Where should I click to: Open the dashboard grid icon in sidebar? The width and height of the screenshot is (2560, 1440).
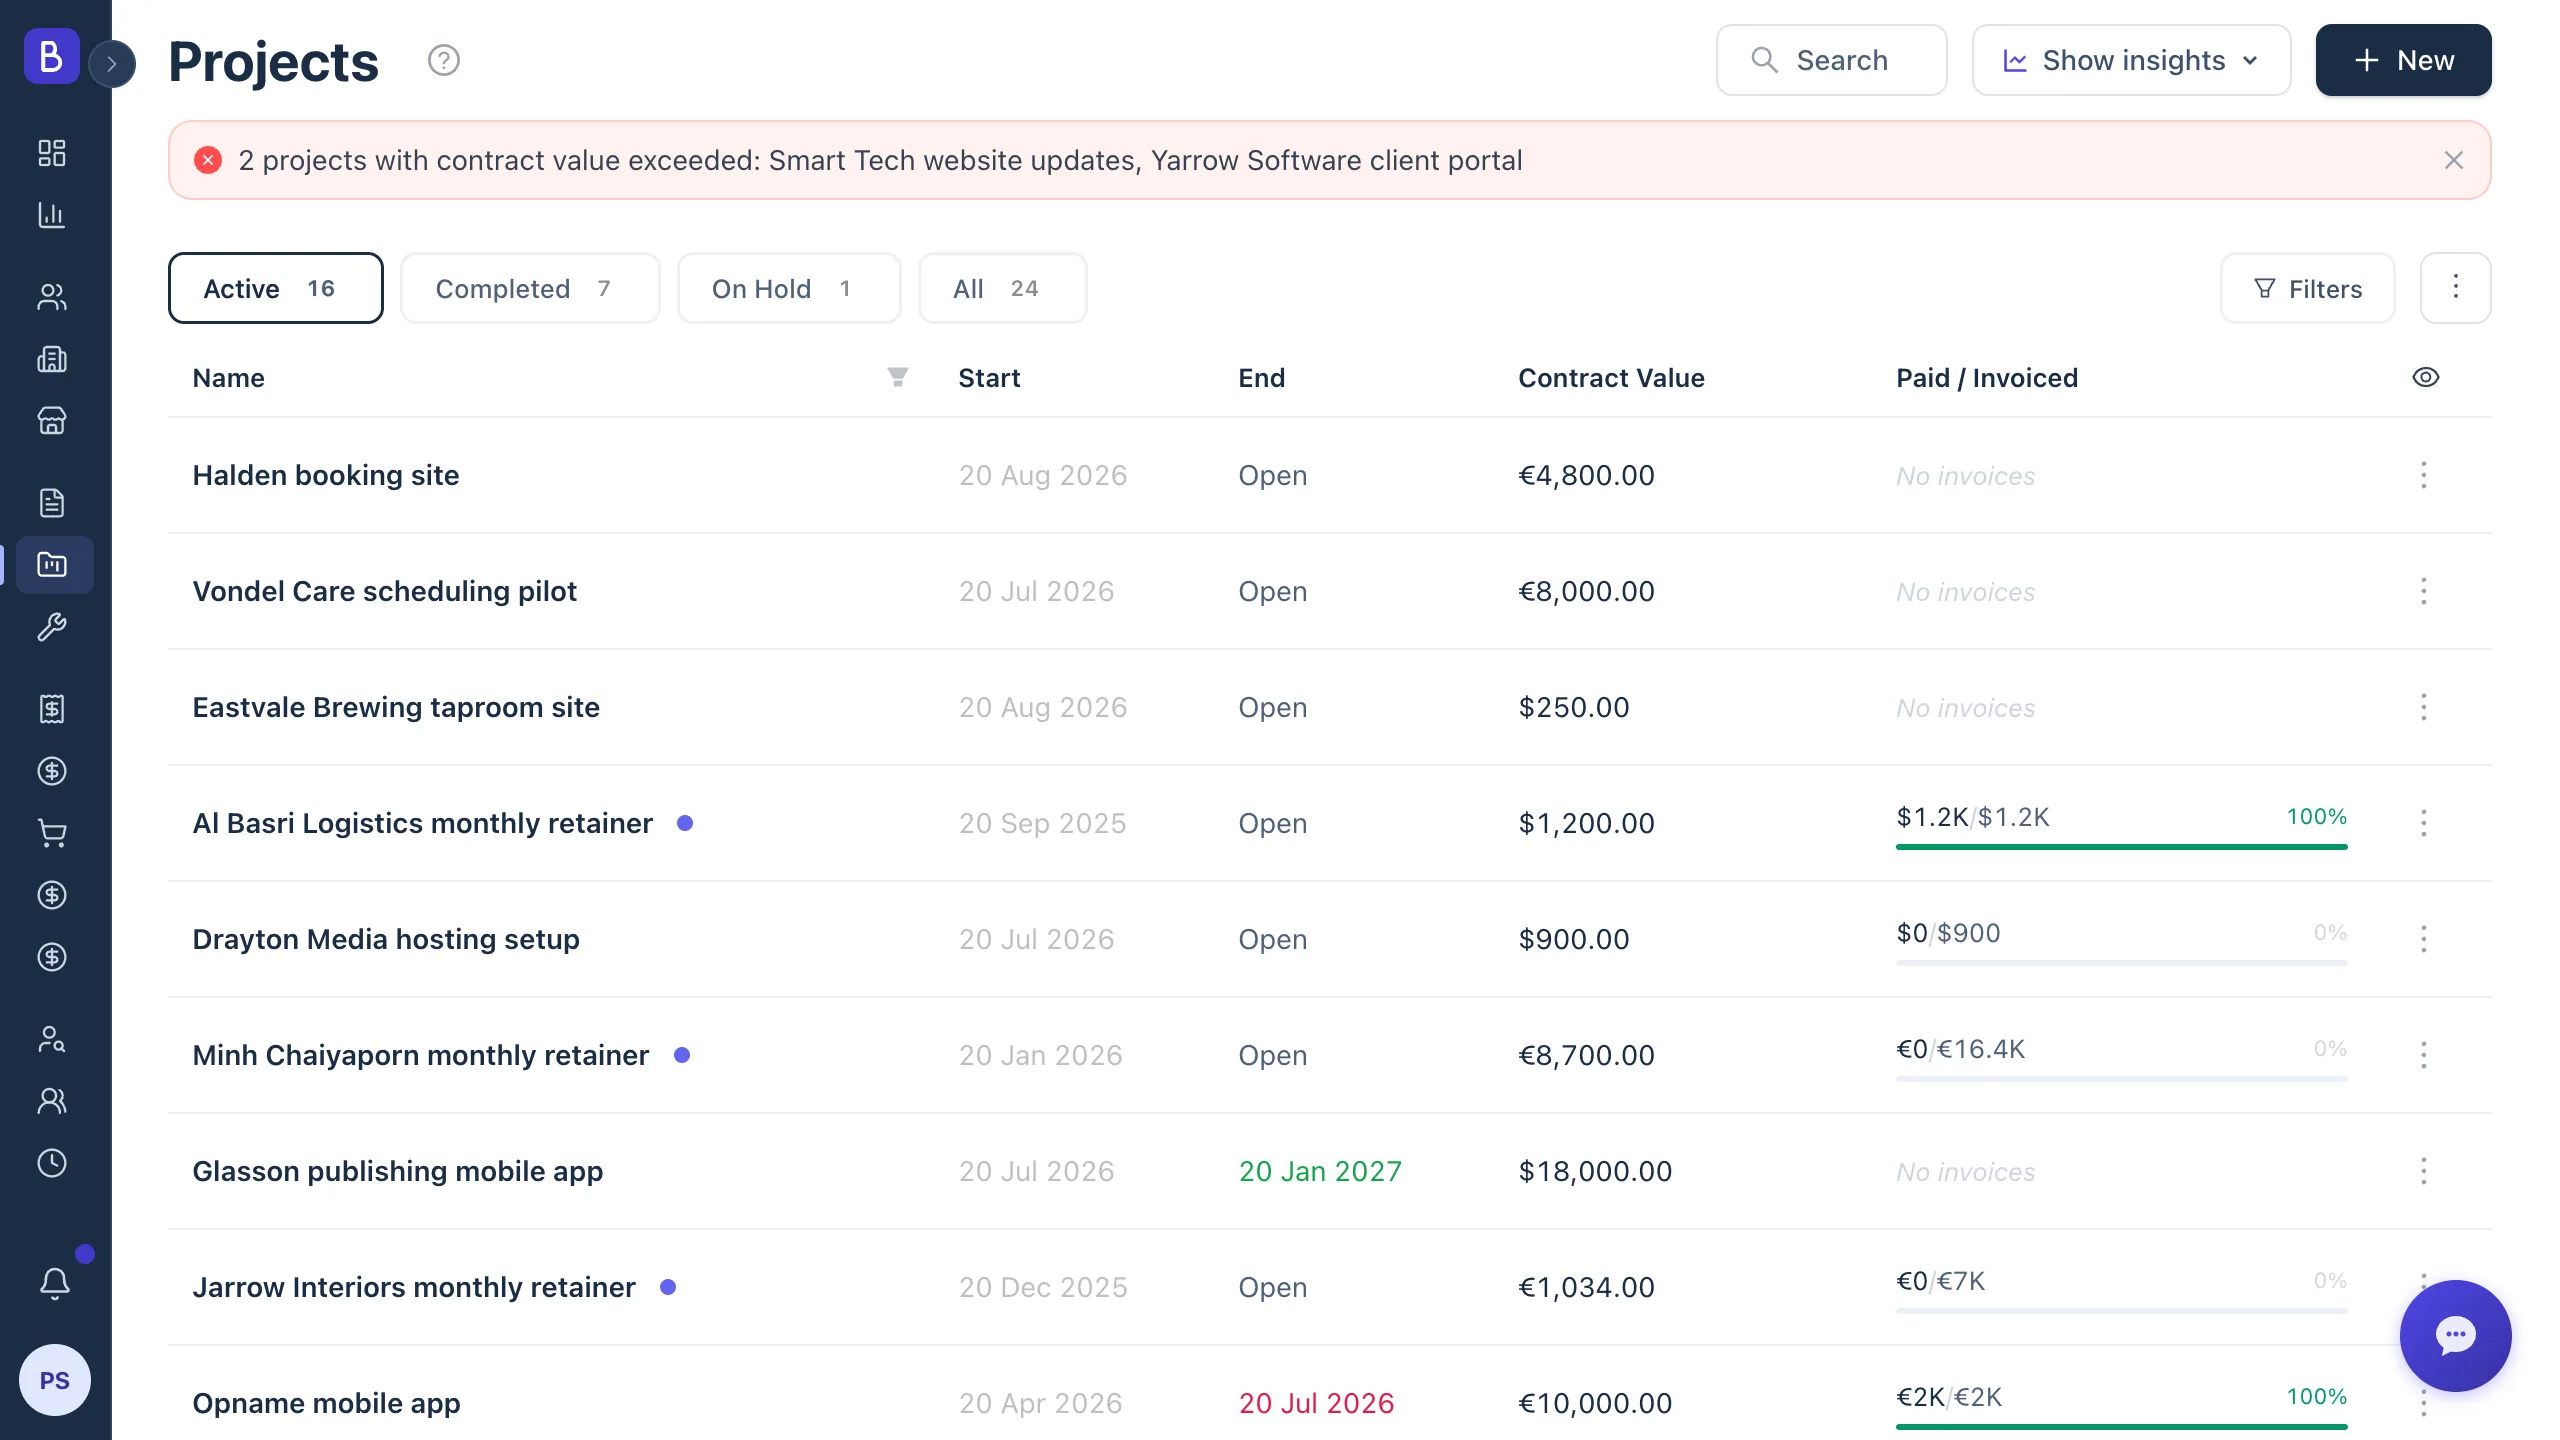[52, 153]
